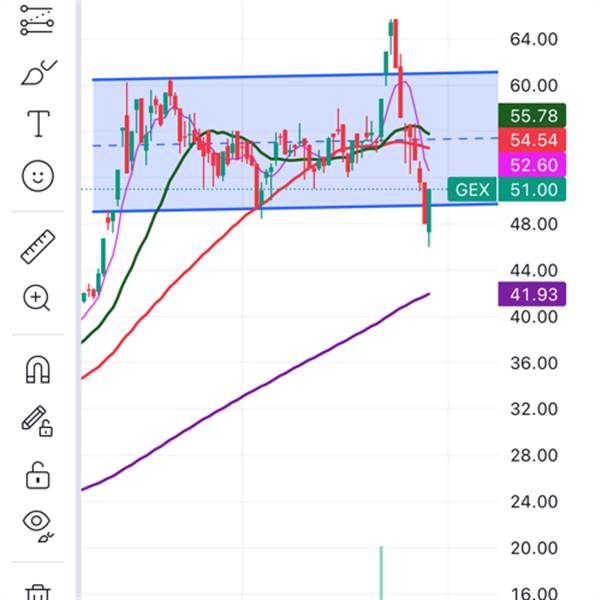Click the 48.00 price axis tick
The image size is (600, 600).
coord(533,224)
